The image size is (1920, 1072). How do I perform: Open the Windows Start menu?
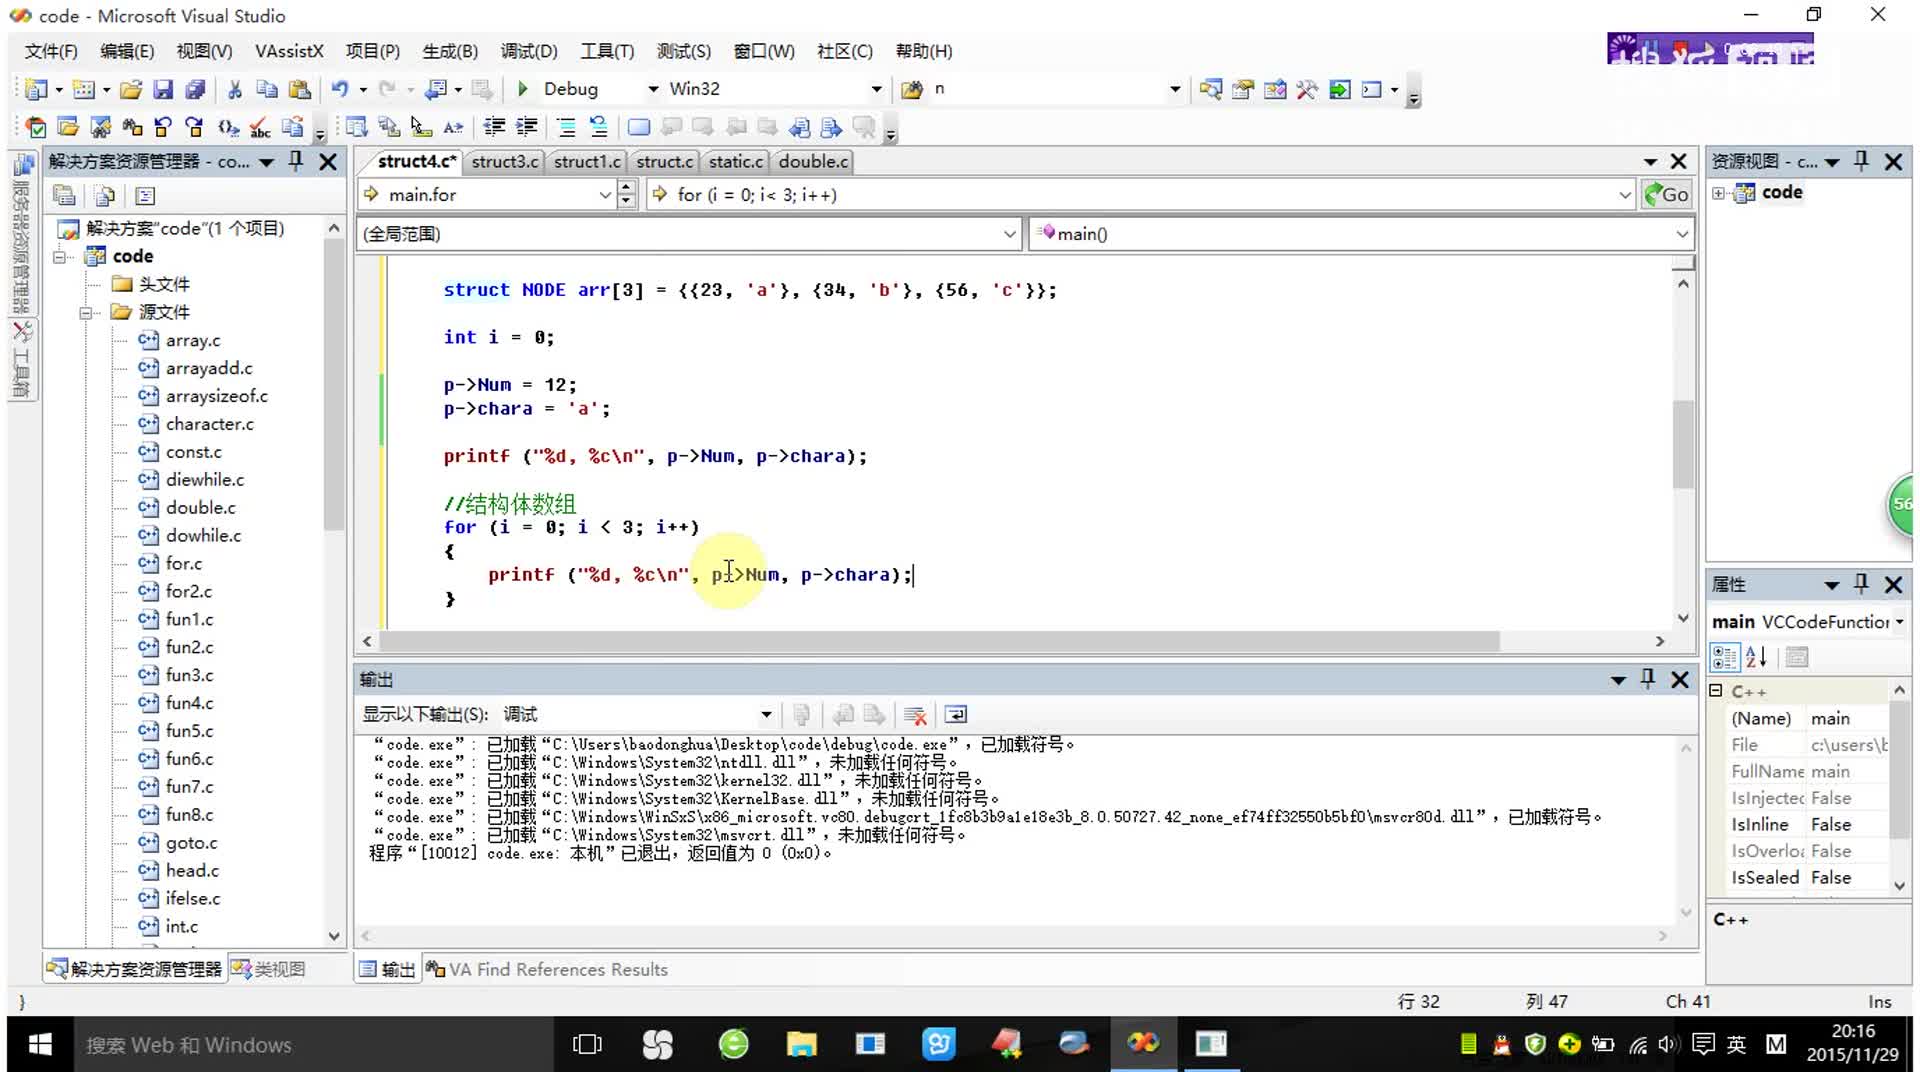[40, 1045]
